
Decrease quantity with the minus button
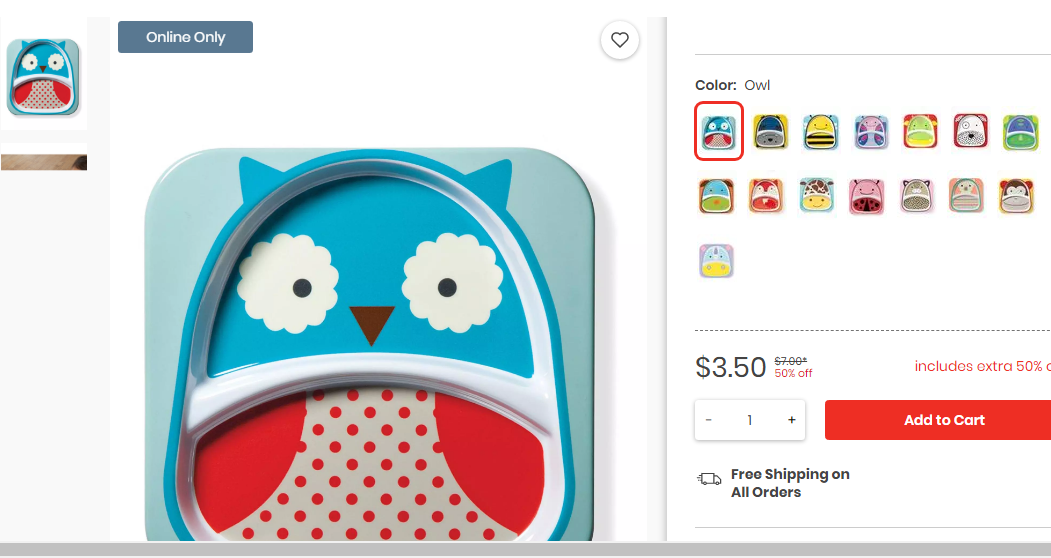pos(708,420)
